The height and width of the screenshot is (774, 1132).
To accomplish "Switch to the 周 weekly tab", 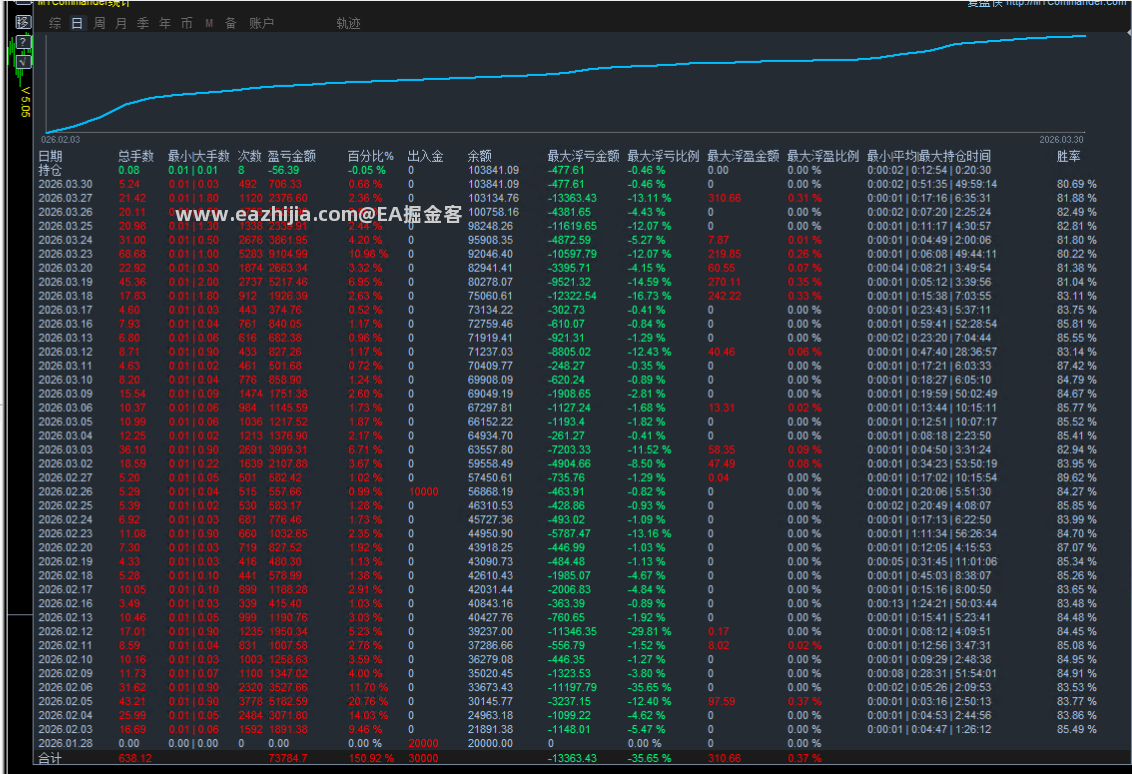I will (99, 23).
